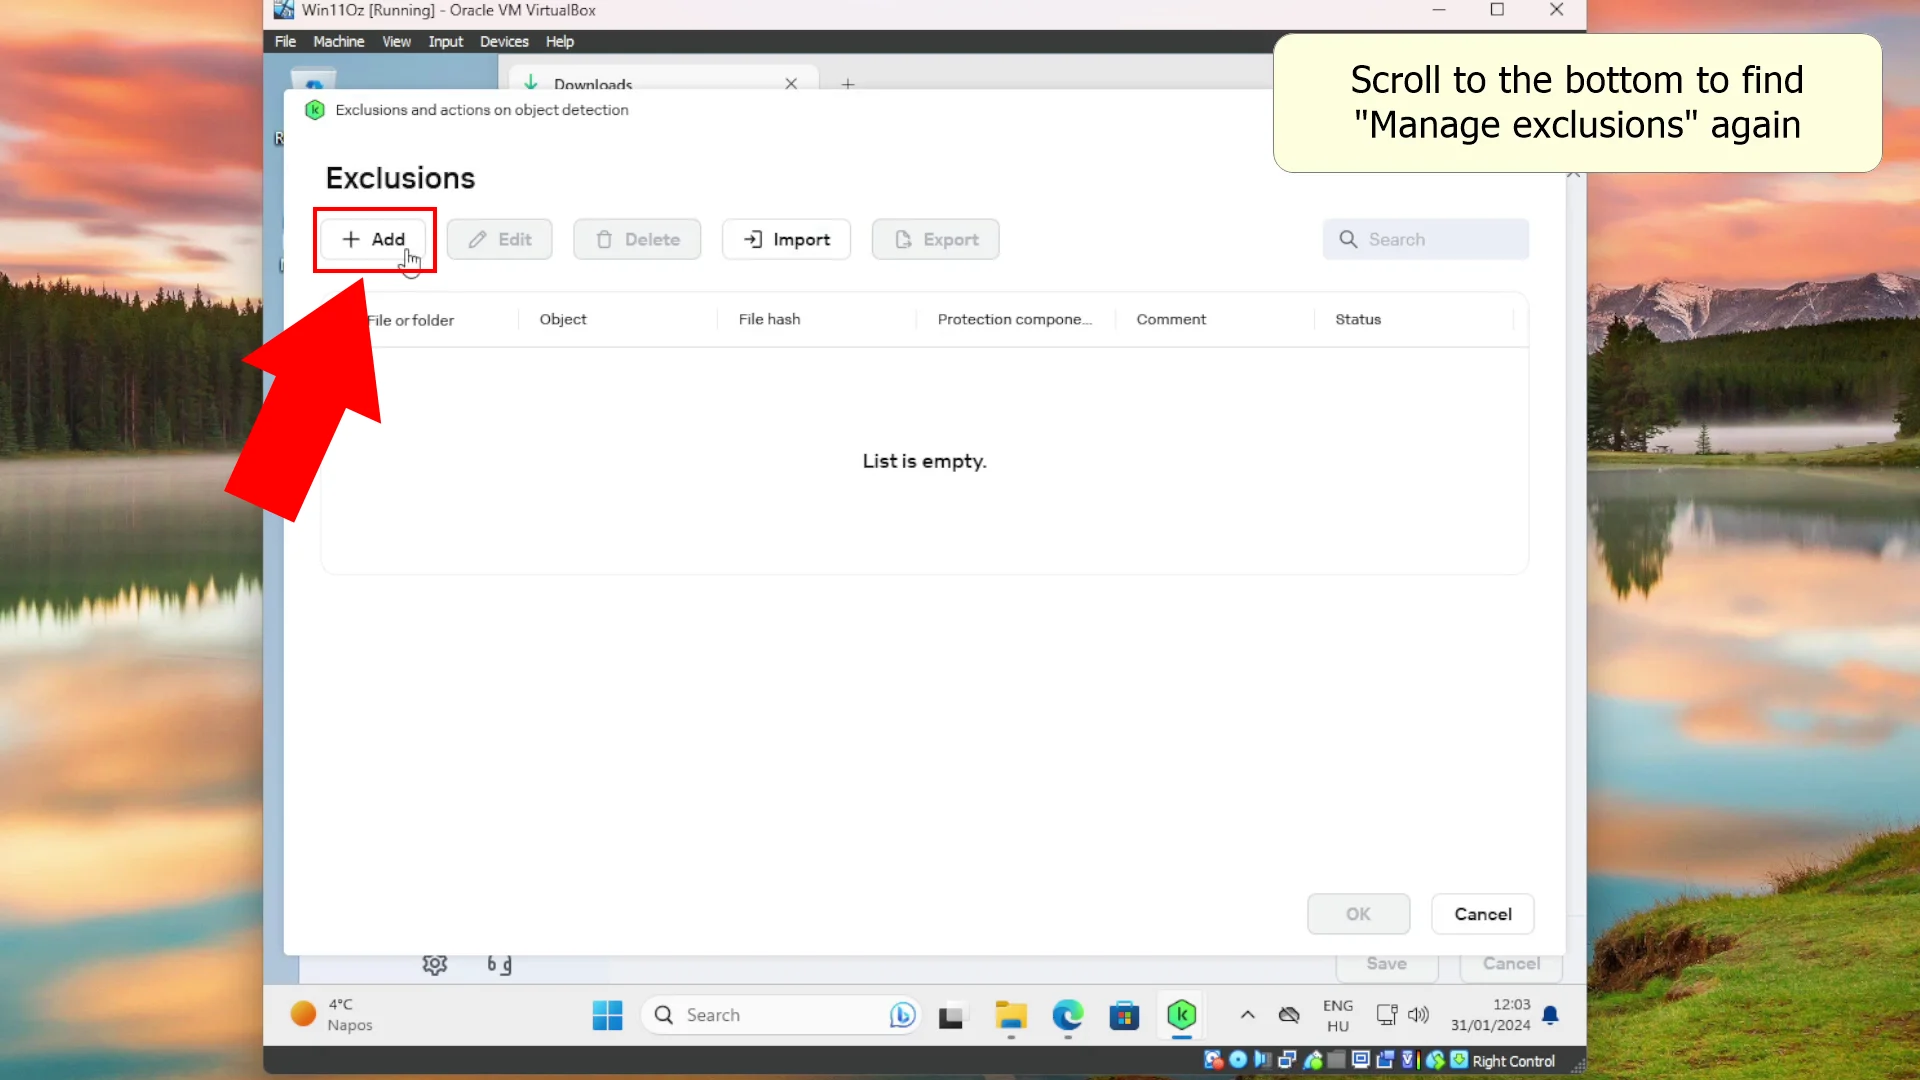This screenshot has height=1080, width=1920.
Task: Sort by Protection components column header
Action: 1014,319
